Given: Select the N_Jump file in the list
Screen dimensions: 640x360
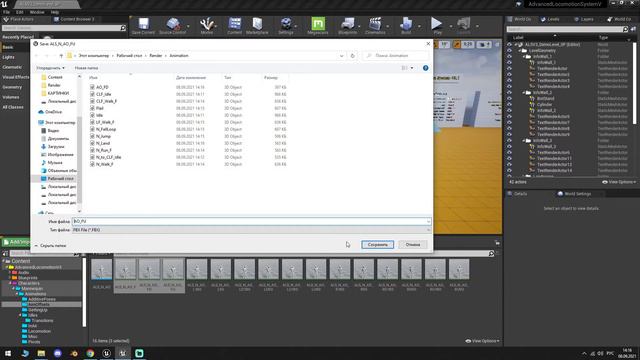Looking at the screenshot, I should click(x=103, y=136).
